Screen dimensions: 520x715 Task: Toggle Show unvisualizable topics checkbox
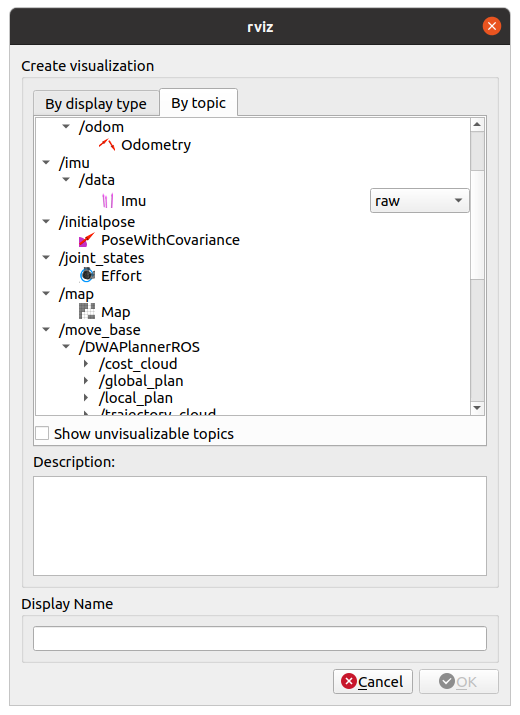click(x=42, y=433)
